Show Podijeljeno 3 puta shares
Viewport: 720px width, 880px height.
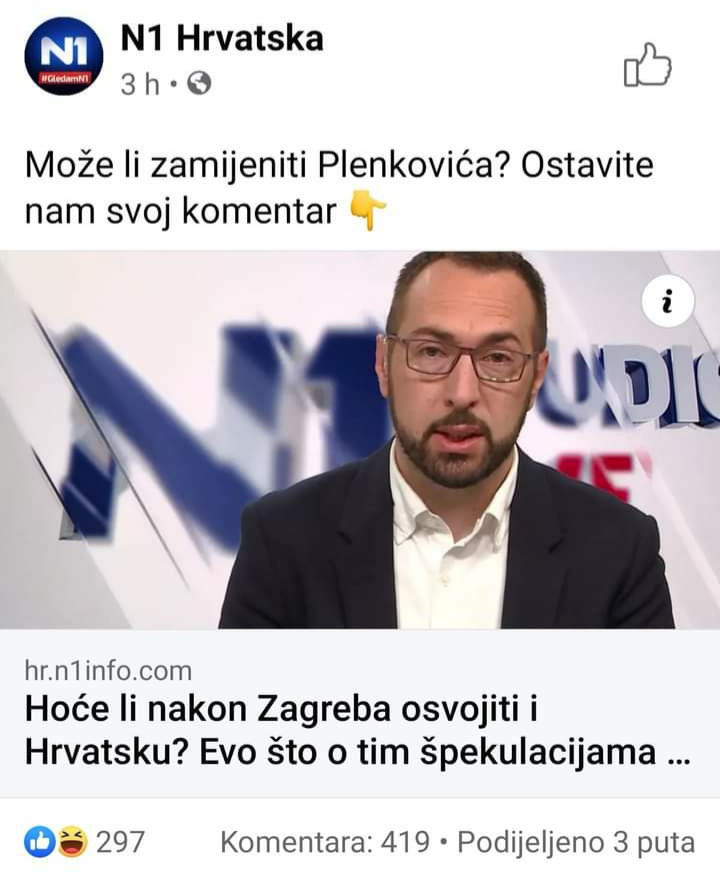[x=576, y=842]
